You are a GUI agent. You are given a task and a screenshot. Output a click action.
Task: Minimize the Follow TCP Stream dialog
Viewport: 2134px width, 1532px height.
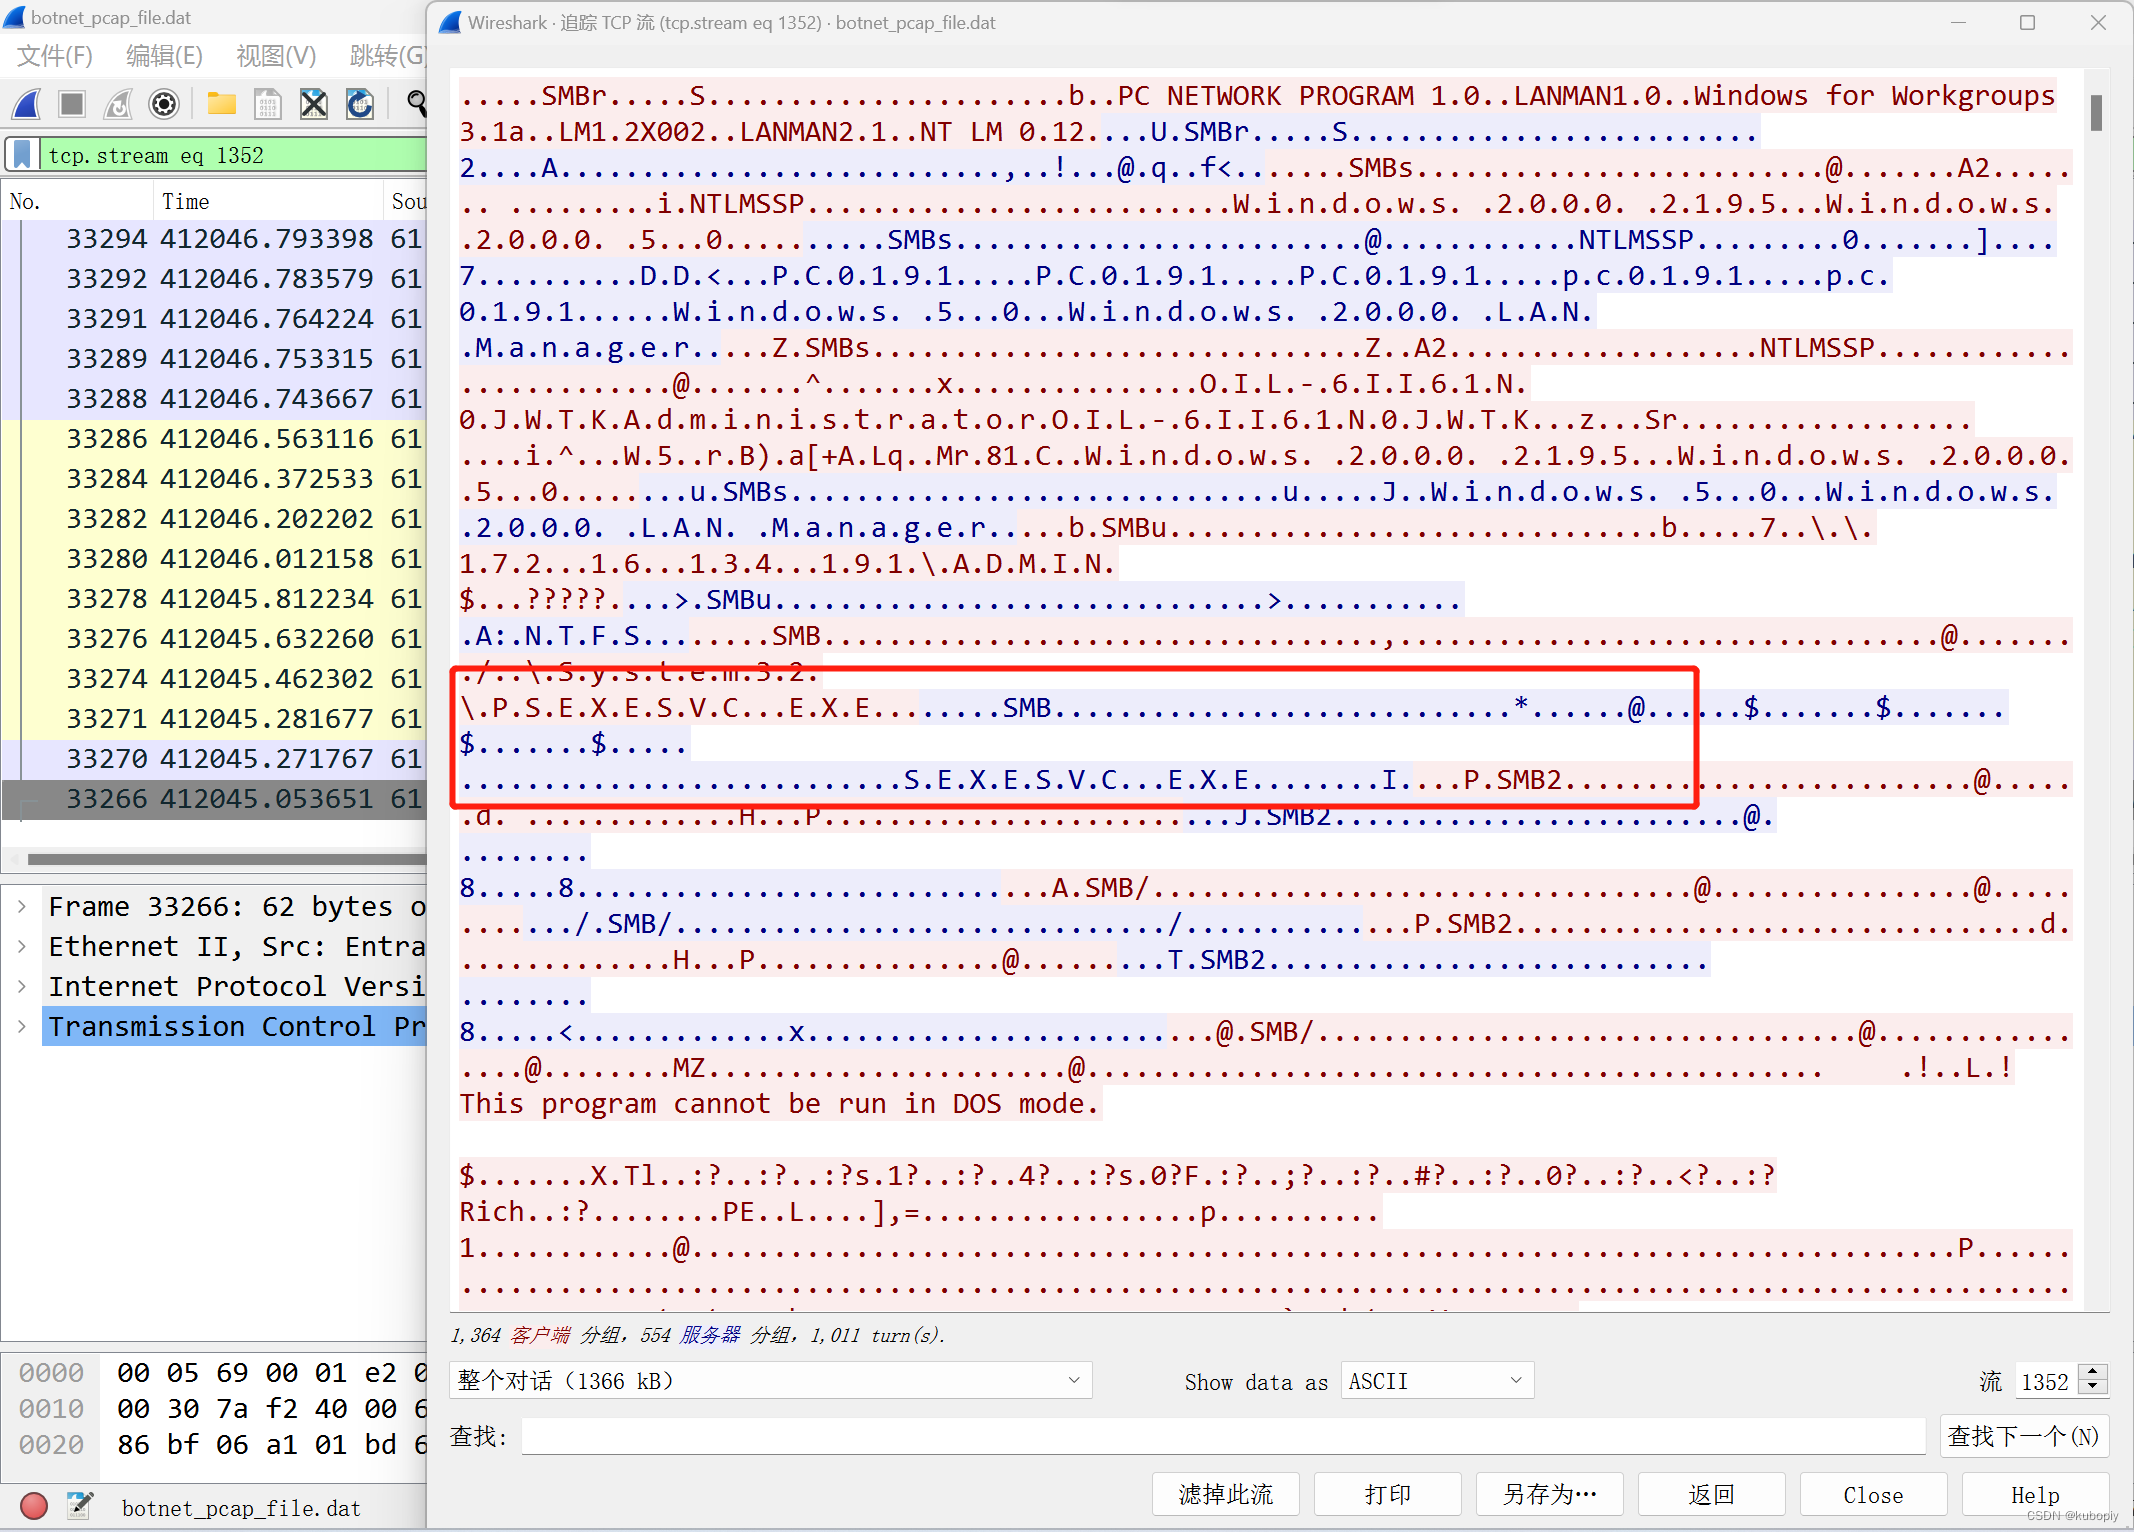point(1958,22)
